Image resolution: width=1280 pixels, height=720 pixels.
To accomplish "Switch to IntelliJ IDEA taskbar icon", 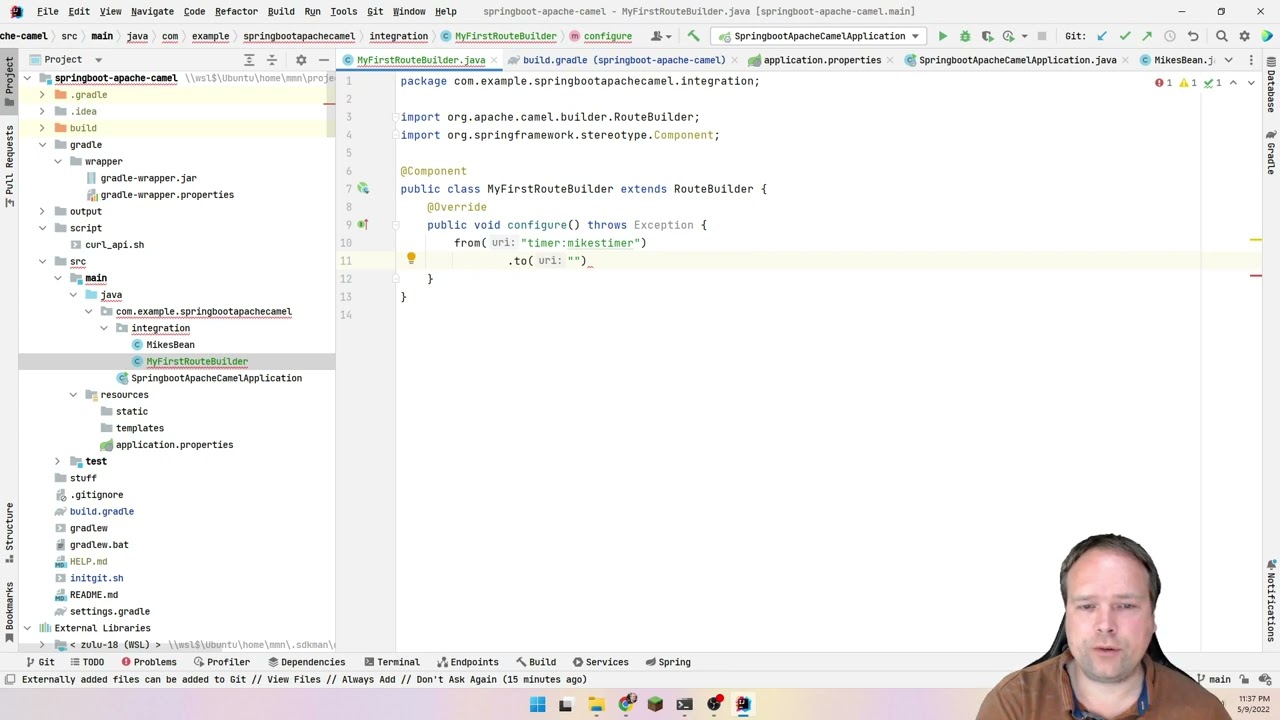I will click(x=743, y=704).
